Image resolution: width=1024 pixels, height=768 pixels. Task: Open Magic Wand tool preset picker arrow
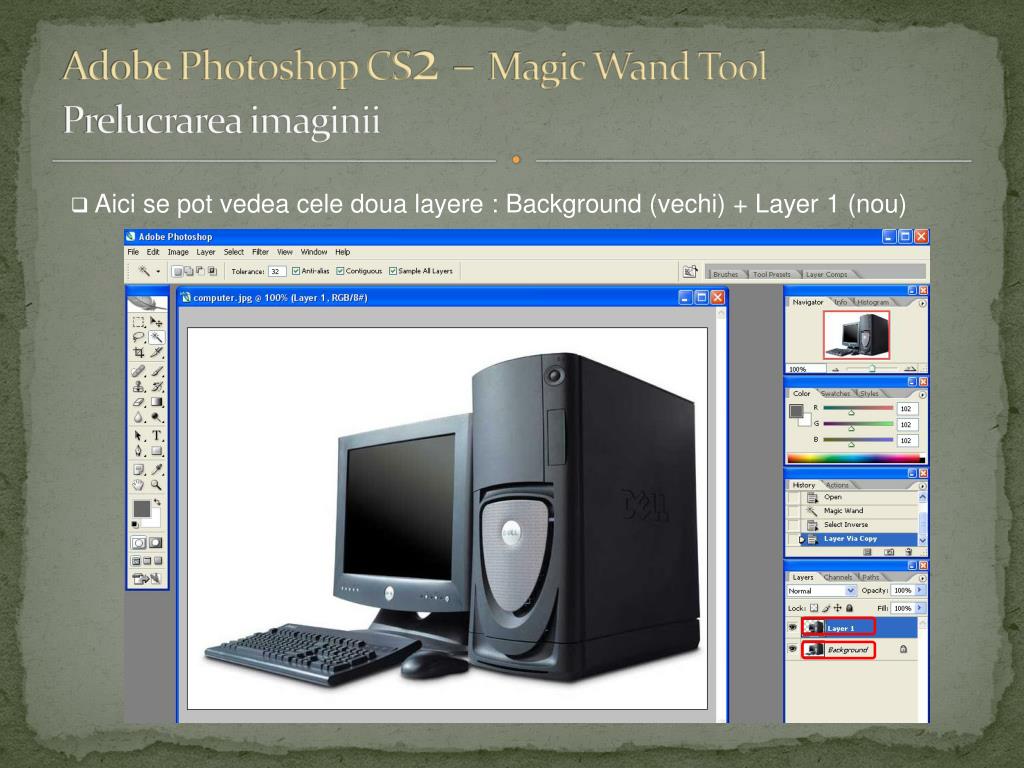(158, 271)
